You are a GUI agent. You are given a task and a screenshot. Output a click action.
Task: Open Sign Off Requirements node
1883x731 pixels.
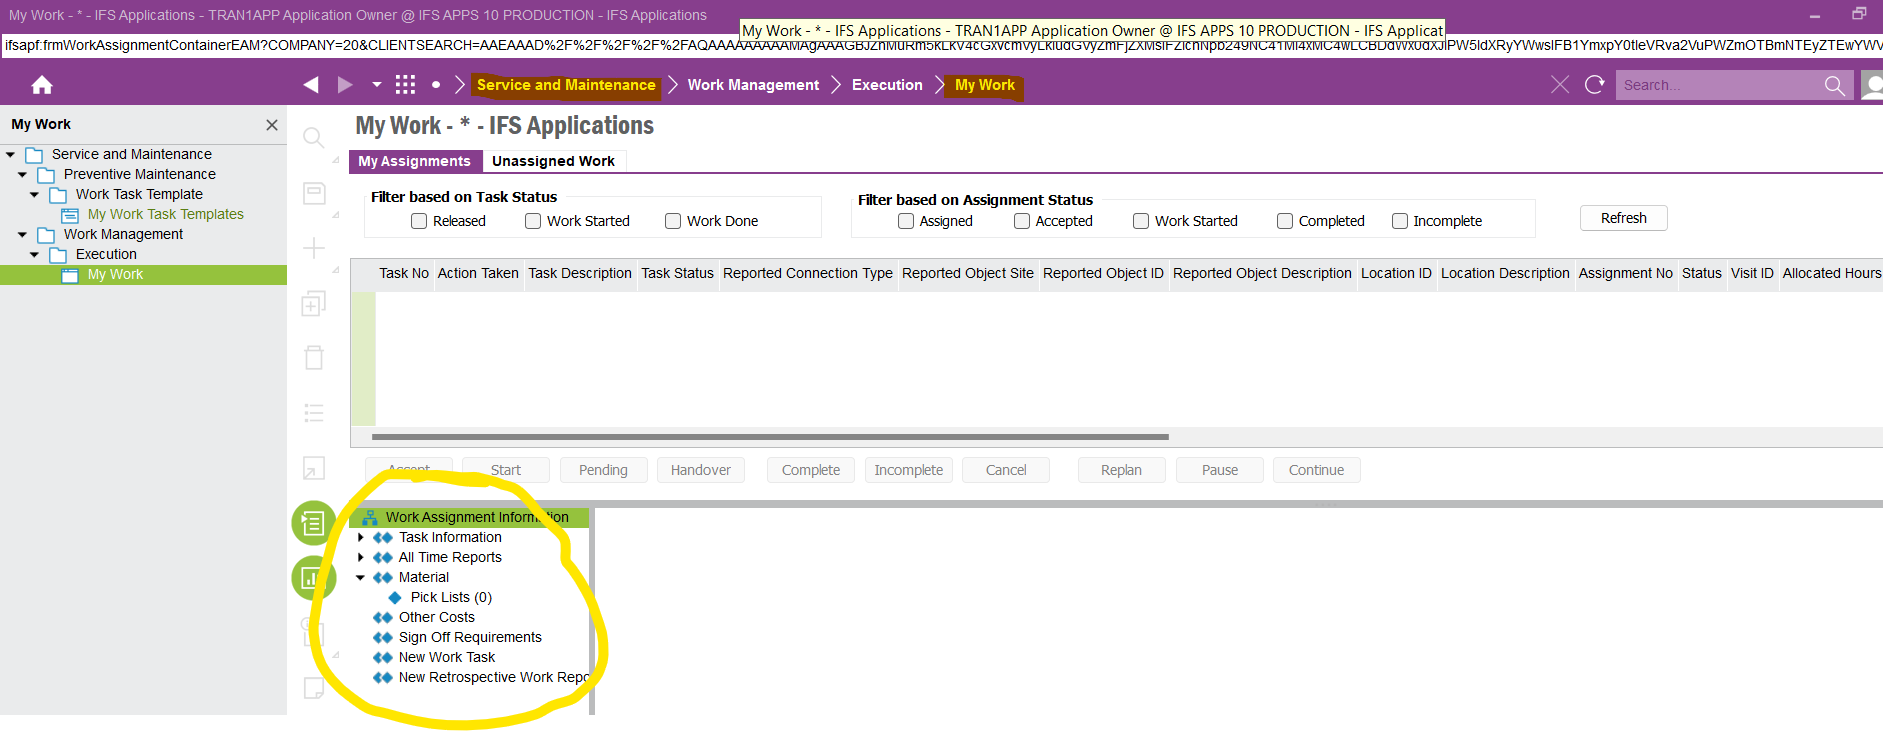pyautogui.click(x=470, y=637)
